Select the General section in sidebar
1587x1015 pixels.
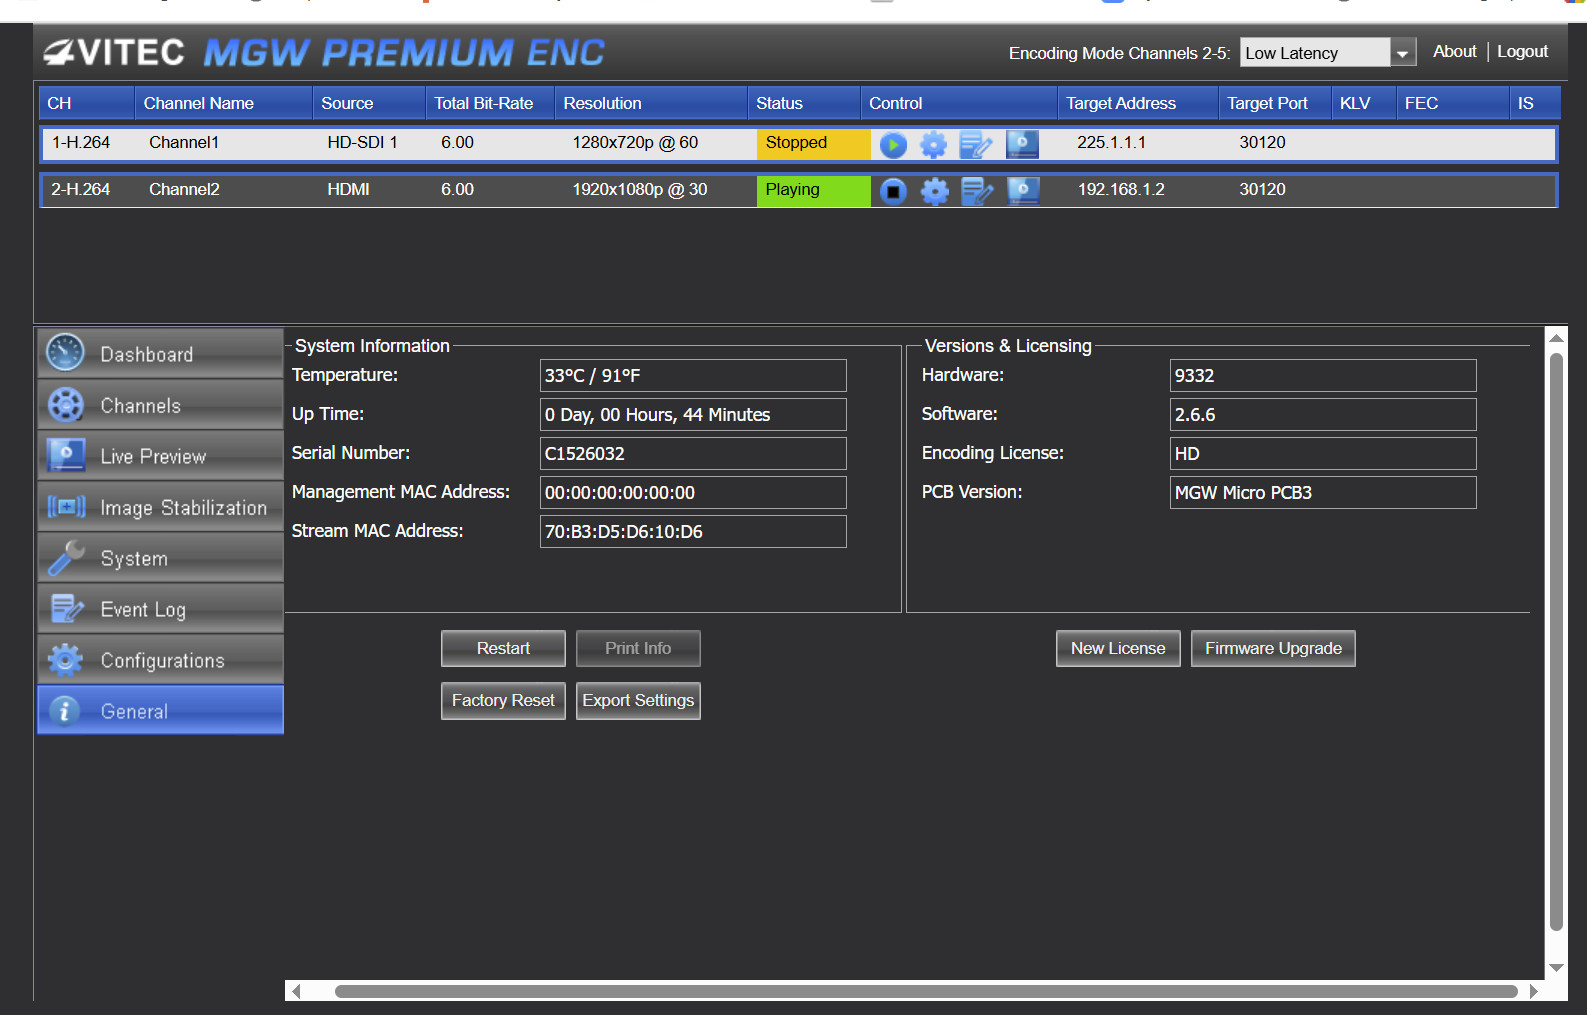(x=160, y=710)
